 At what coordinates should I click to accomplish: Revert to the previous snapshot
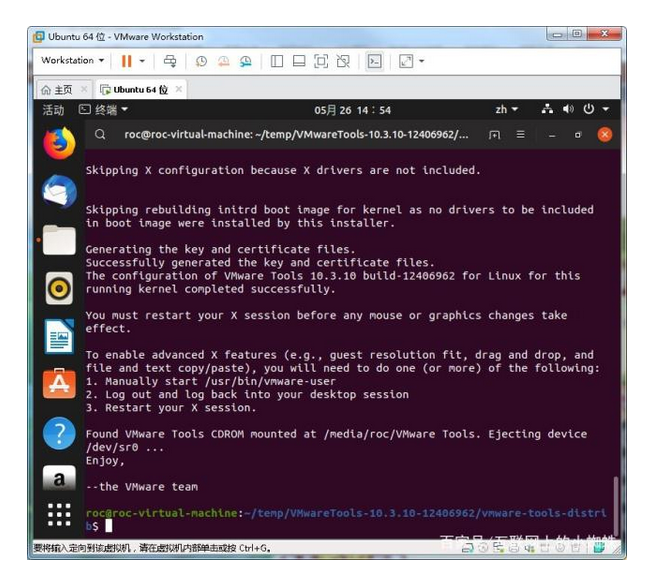224,62
